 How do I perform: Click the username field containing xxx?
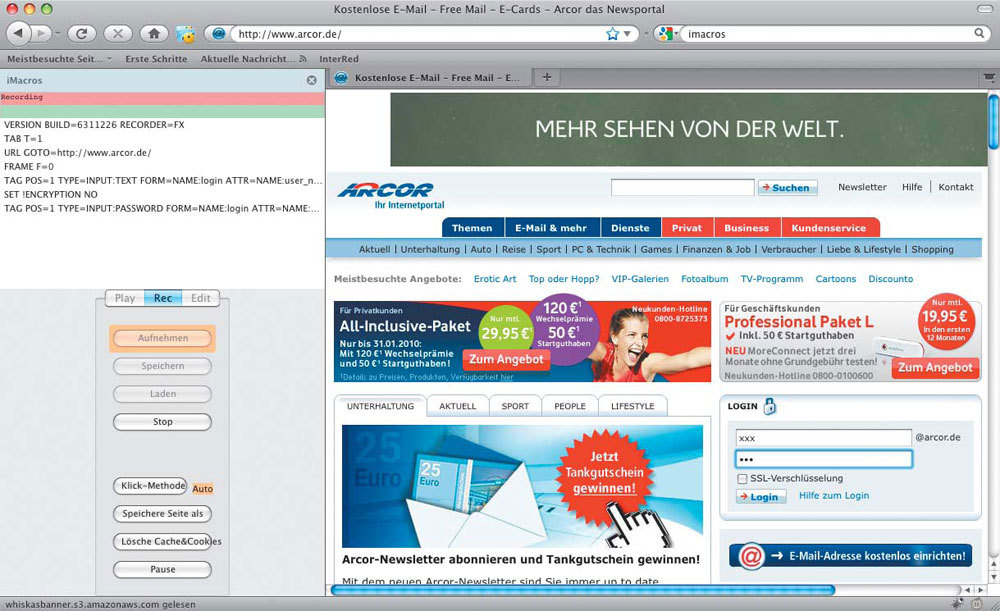[824, 438]
